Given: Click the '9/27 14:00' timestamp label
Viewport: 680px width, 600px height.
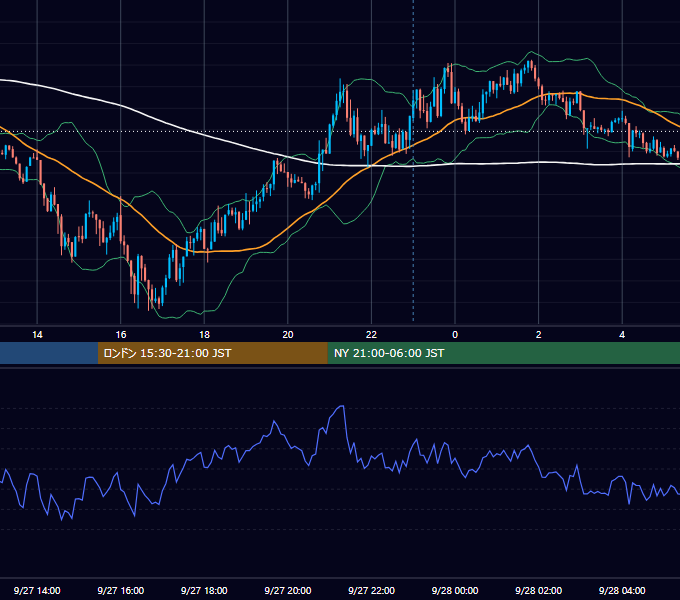Looking at the screenshot, I should (37, 590).
